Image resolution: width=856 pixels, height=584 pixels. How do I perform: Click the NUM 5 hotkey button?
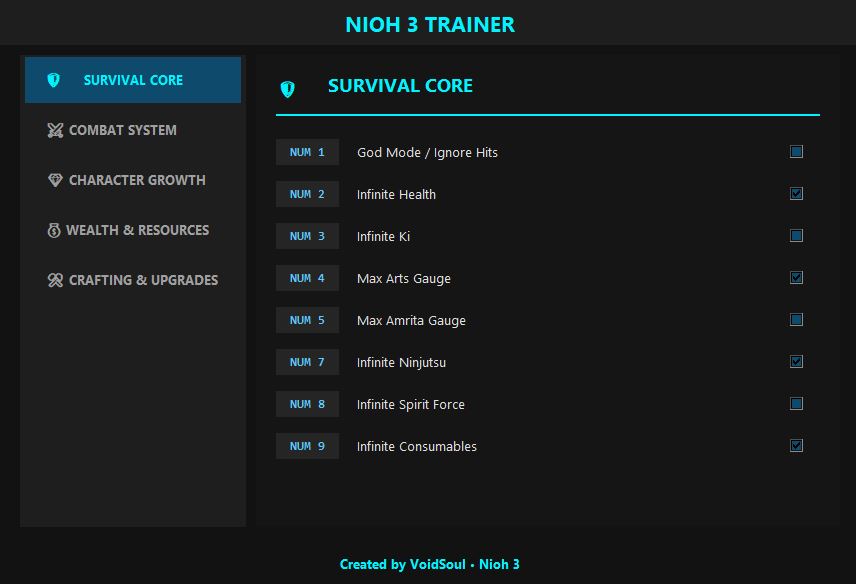click(307, 320)
